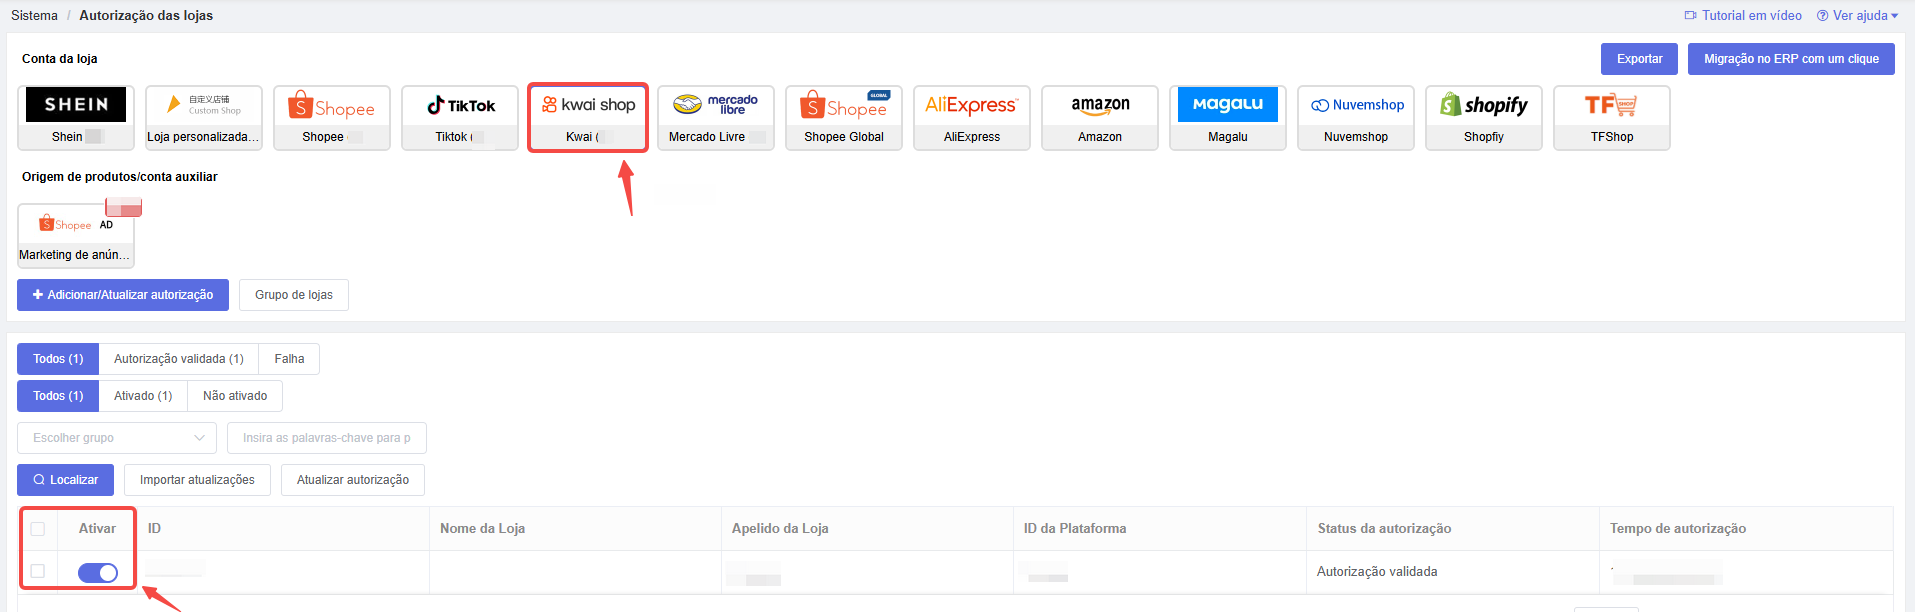Click the Autorização validada status cell
This screenshot has width=1915, height=612.
(1377, 572)
